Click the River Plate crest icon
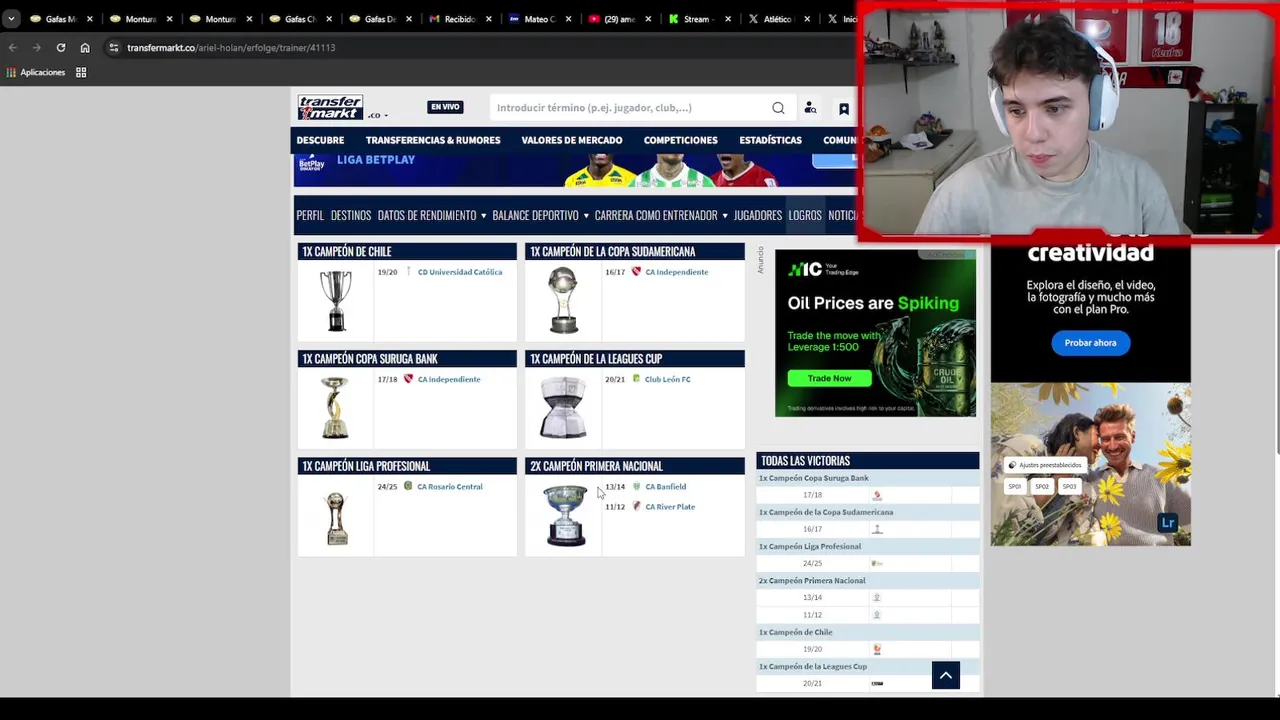 [636, 507]
